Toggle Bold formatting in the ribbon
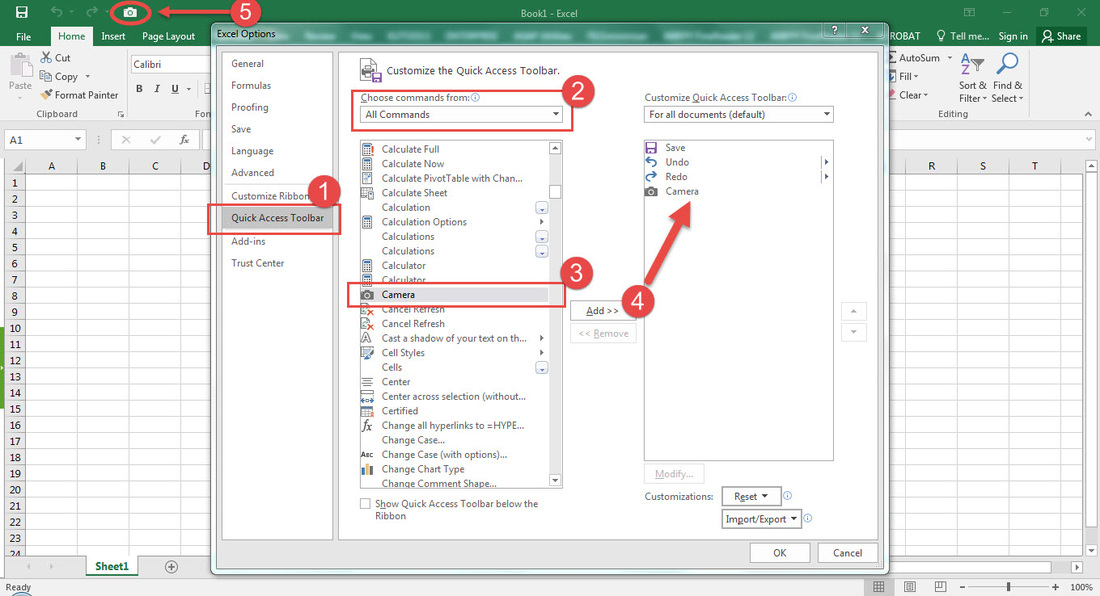Image resolution: width=1100 pixels, height=596 pixels. (x=139, y=88)
